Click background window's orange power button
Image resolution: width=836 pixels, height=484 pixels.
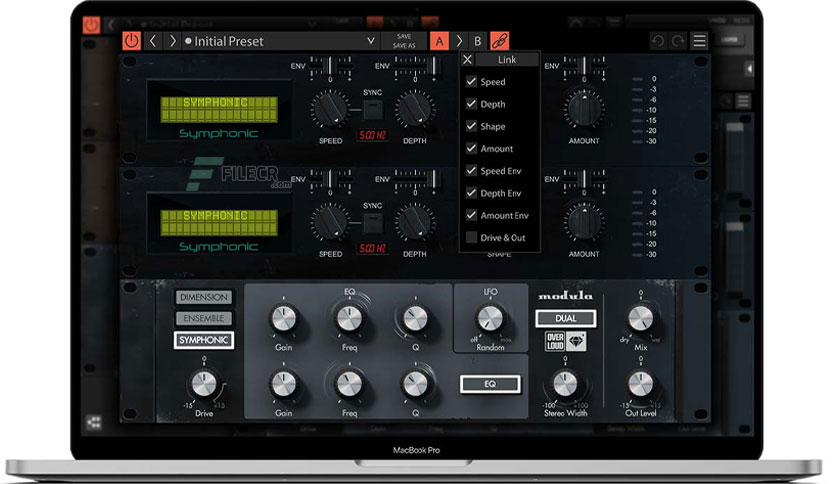coord(91,25)
